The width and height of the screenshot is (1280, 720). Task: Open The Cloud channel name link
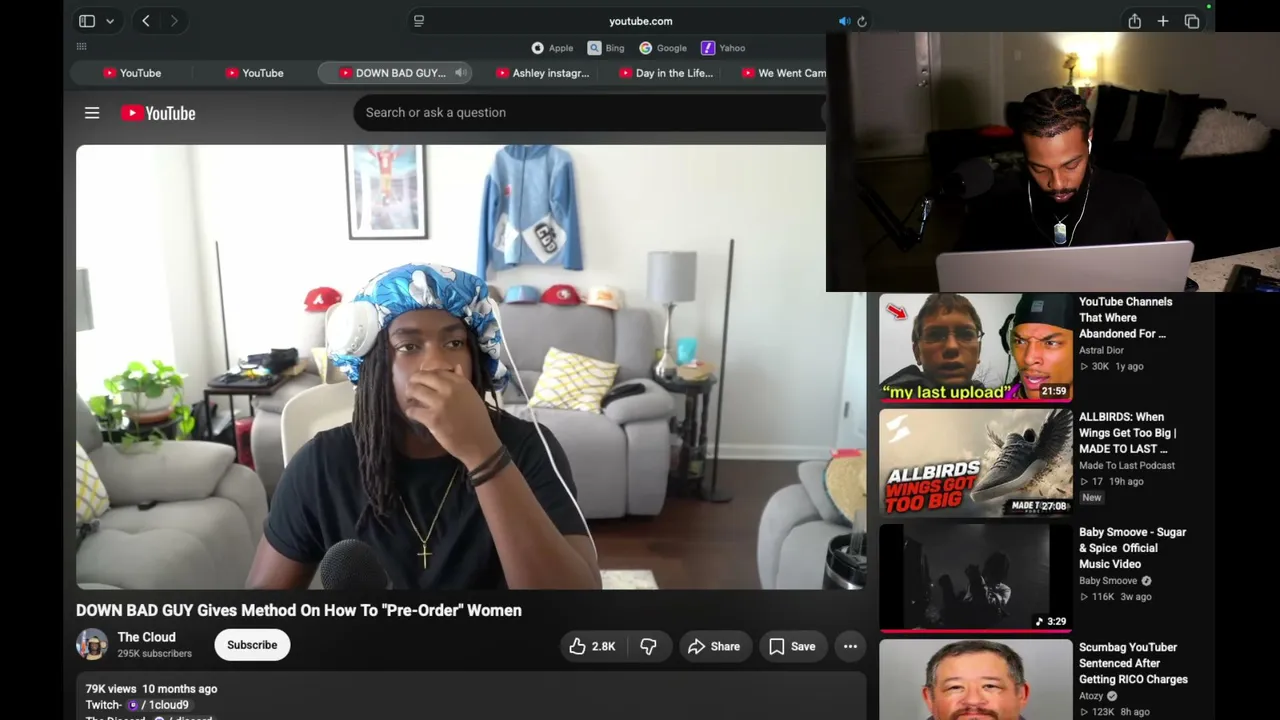tap(146, 637)
